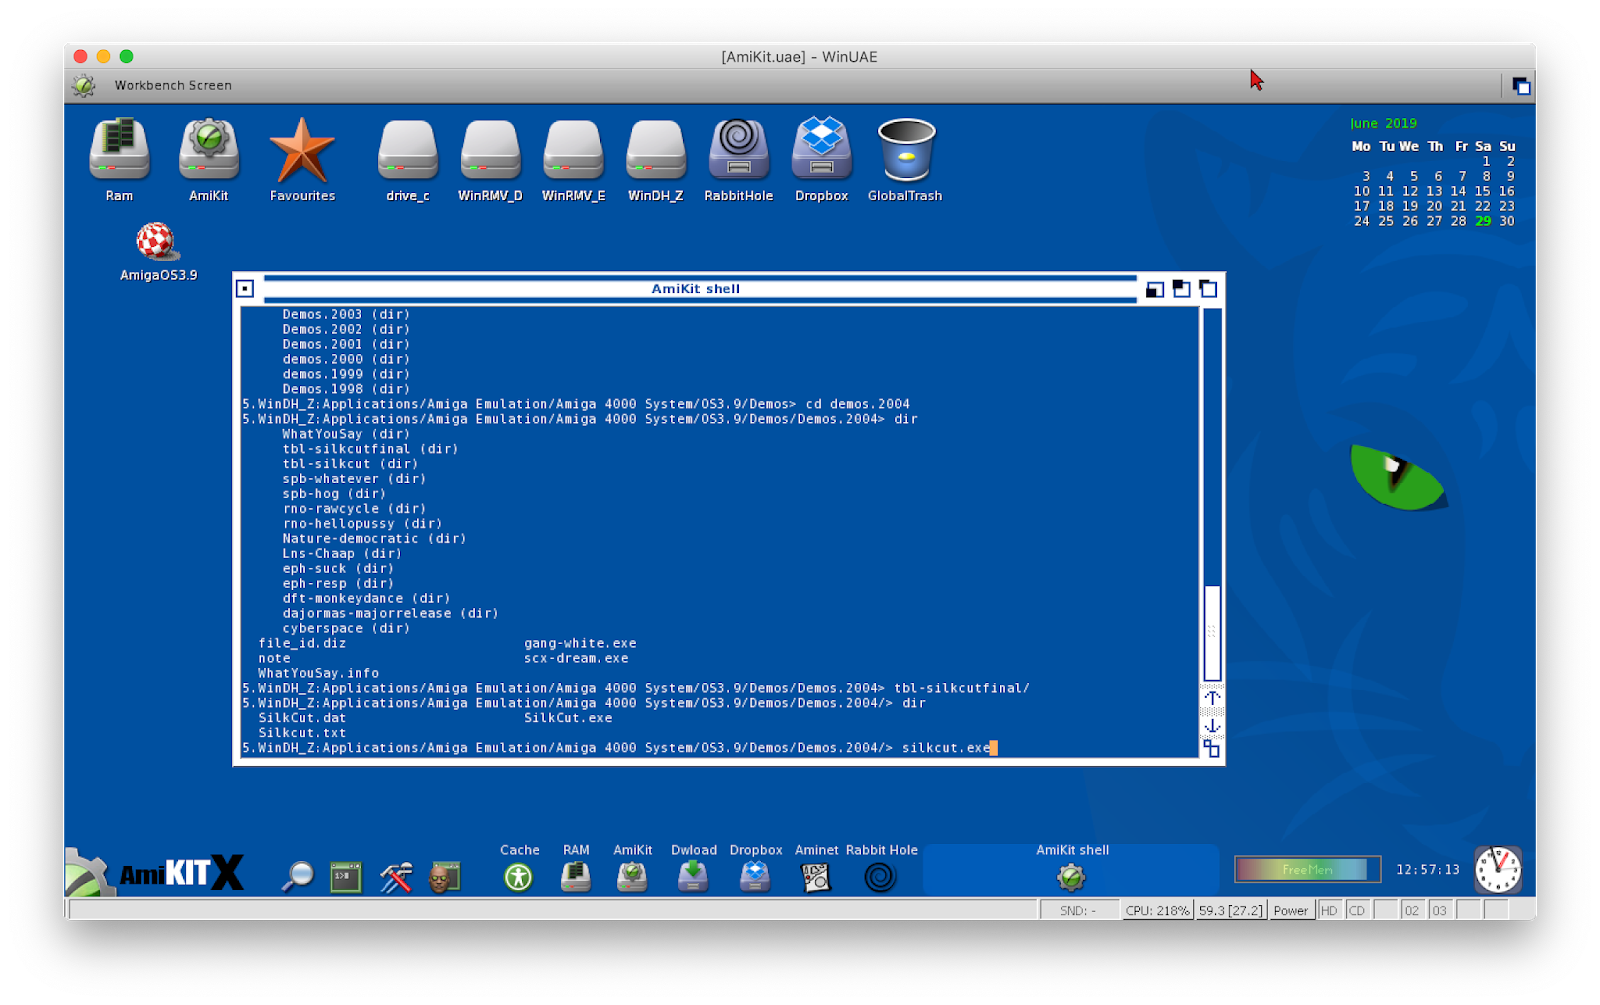Click WhatYouSay.info in shell listing

[318, 674]
